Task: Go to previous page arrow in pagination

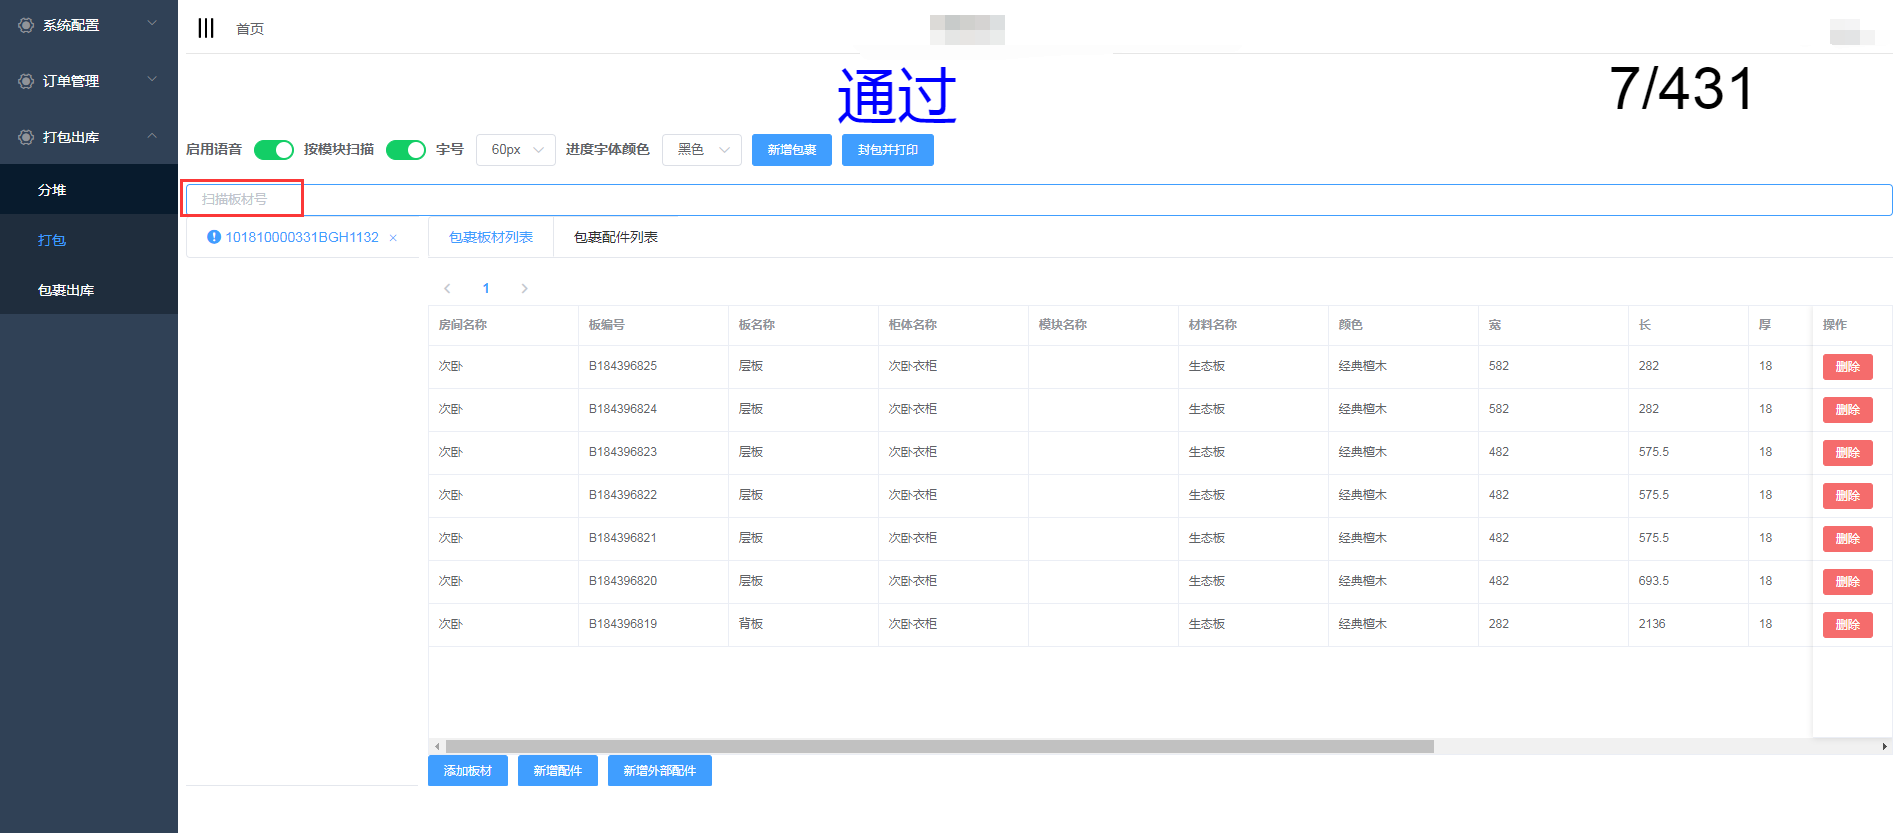Action: click(447, 289)
